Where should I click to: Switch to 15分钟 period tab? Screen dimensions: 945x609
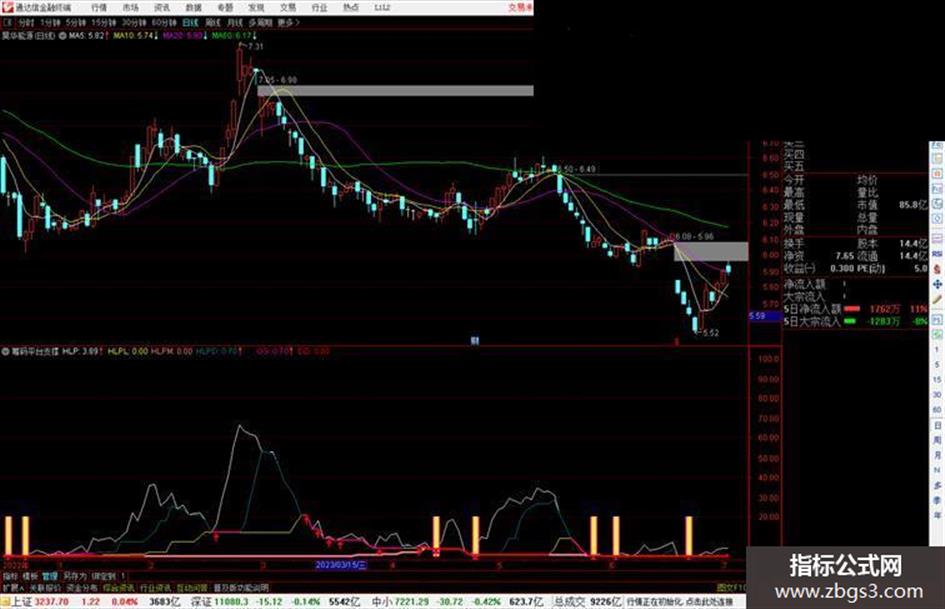click(x=104, y=22)
